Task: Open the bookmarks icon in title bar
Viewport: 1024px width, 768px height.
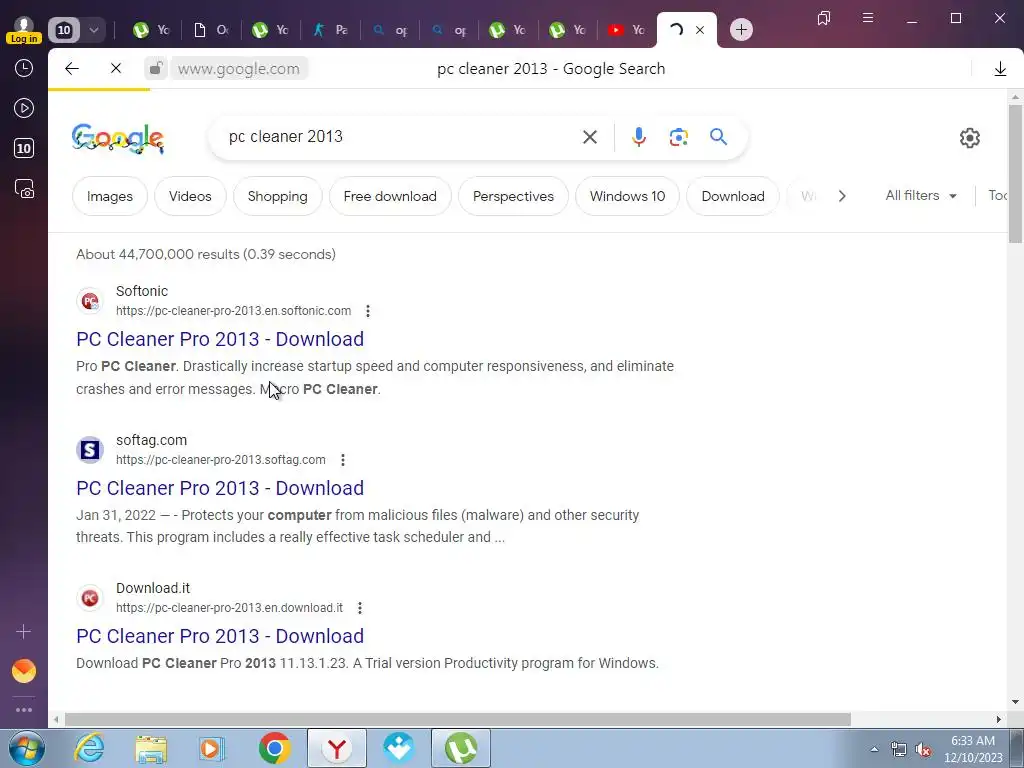Action: pos(824,18)
